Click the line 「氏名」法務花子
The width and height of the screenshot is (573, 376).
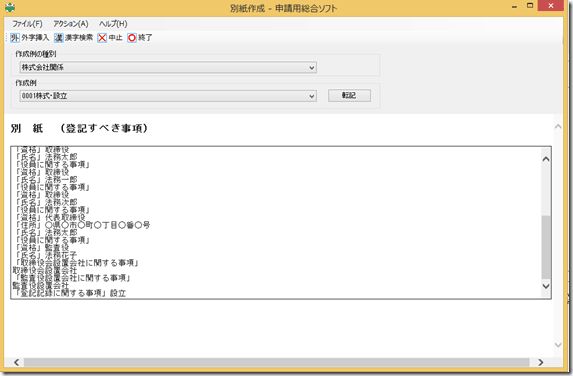pos(46,255)
